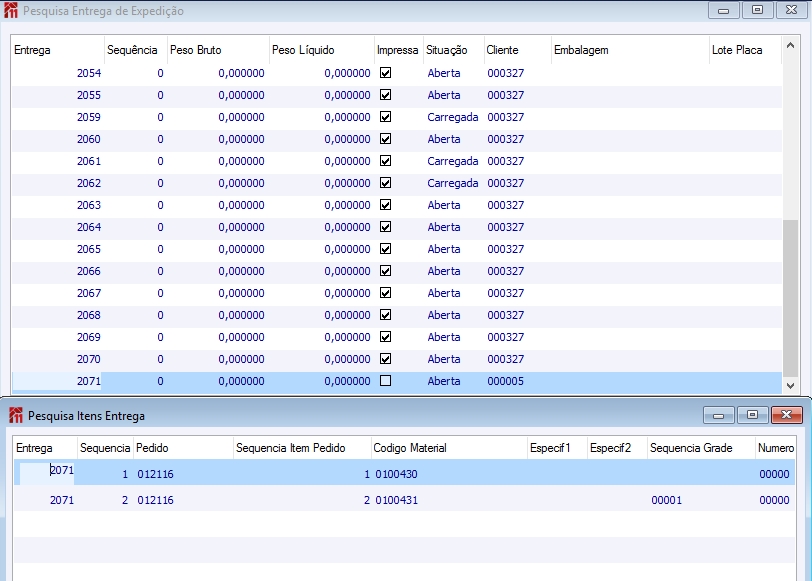
Task: Select entrega row 2071
Action: [397, 381]
